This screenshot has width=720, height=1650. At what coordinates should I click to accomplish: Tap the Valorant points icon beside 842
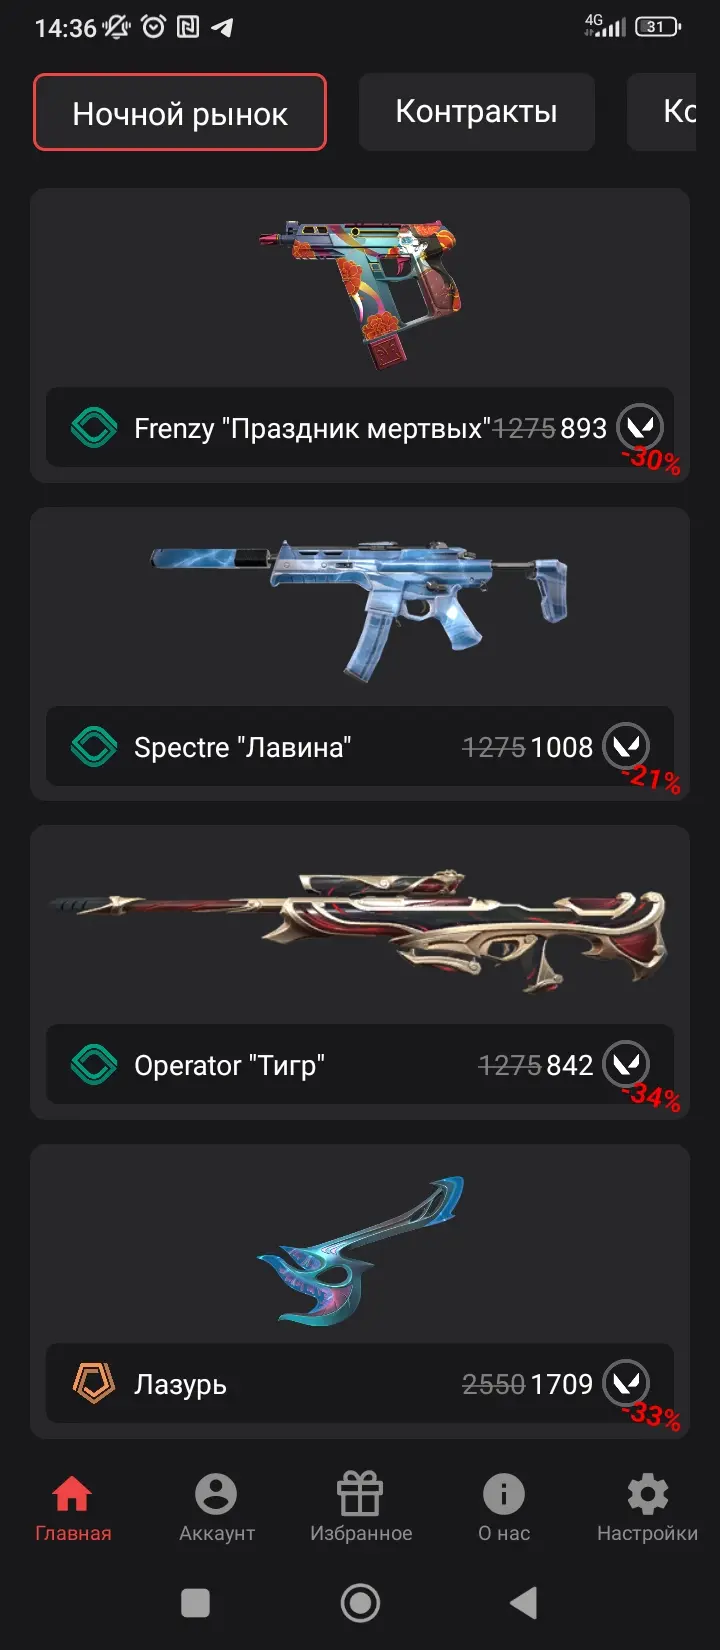click(627, 1064)
